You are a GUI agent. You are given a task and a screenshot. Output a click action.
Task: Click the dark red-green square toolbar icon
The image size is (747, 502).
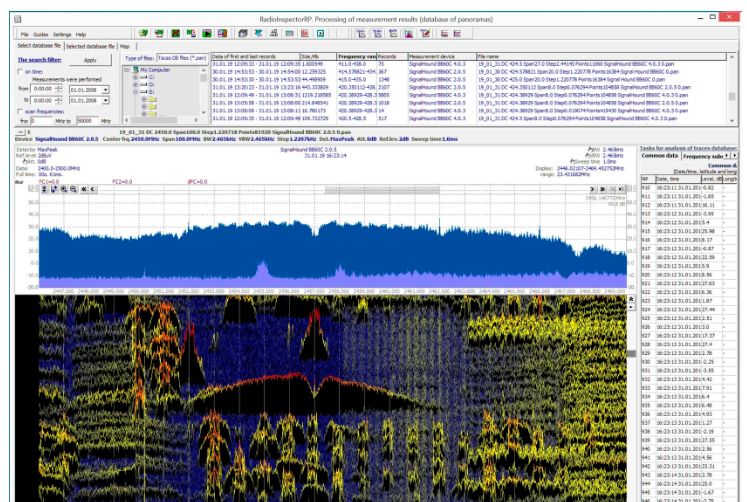[x=175, y=33]
